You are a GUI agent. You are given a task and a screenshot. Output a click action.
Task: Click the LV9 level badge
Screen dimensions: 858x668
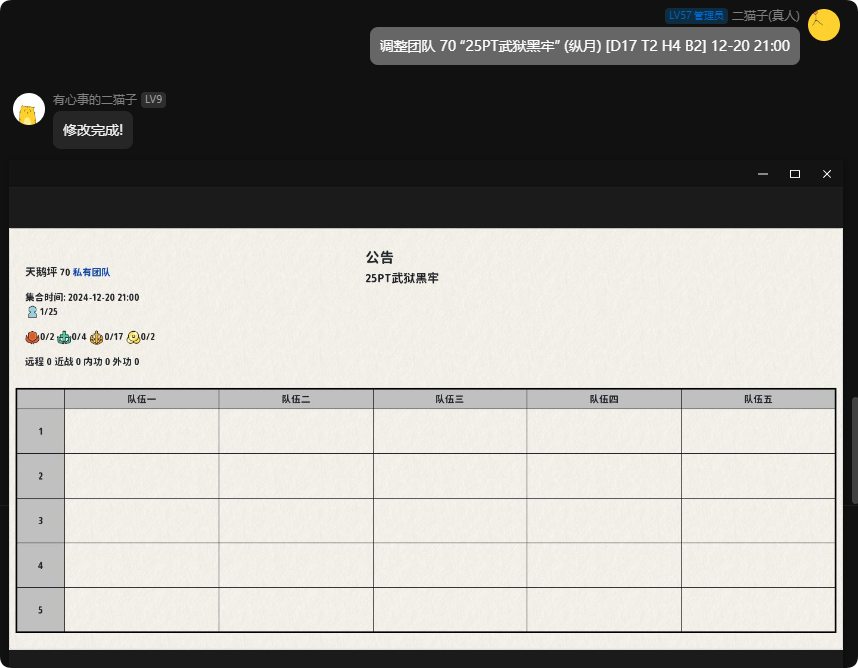tap(153, 99)
